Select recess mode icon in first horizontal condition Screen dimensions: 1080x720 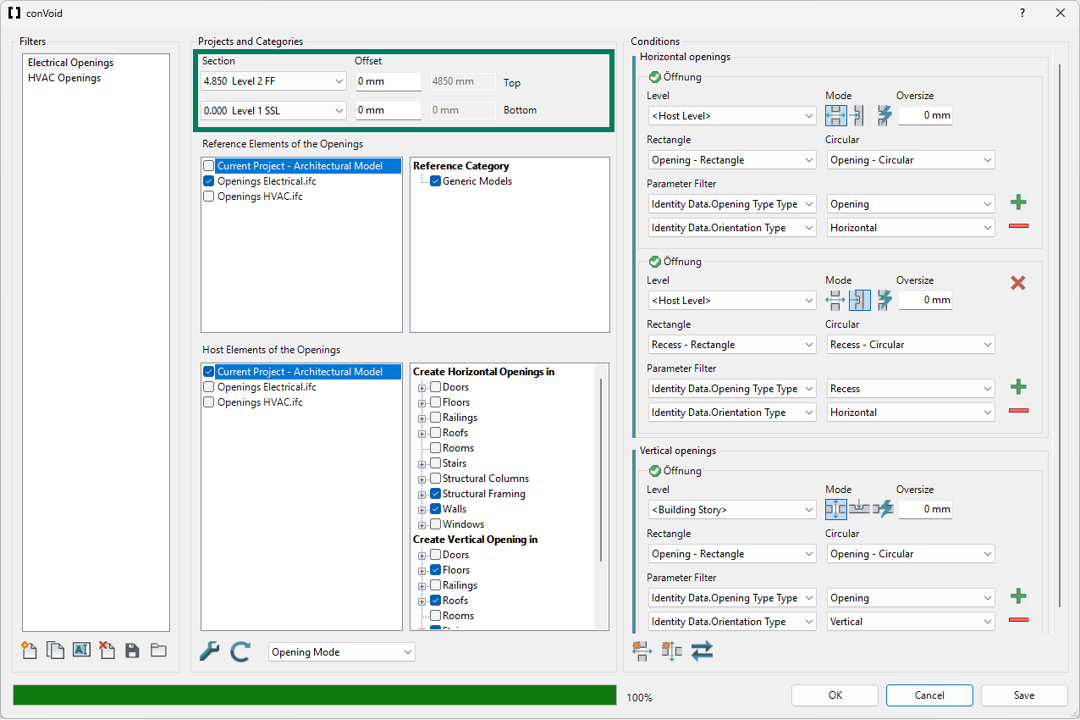click(858, 115)
